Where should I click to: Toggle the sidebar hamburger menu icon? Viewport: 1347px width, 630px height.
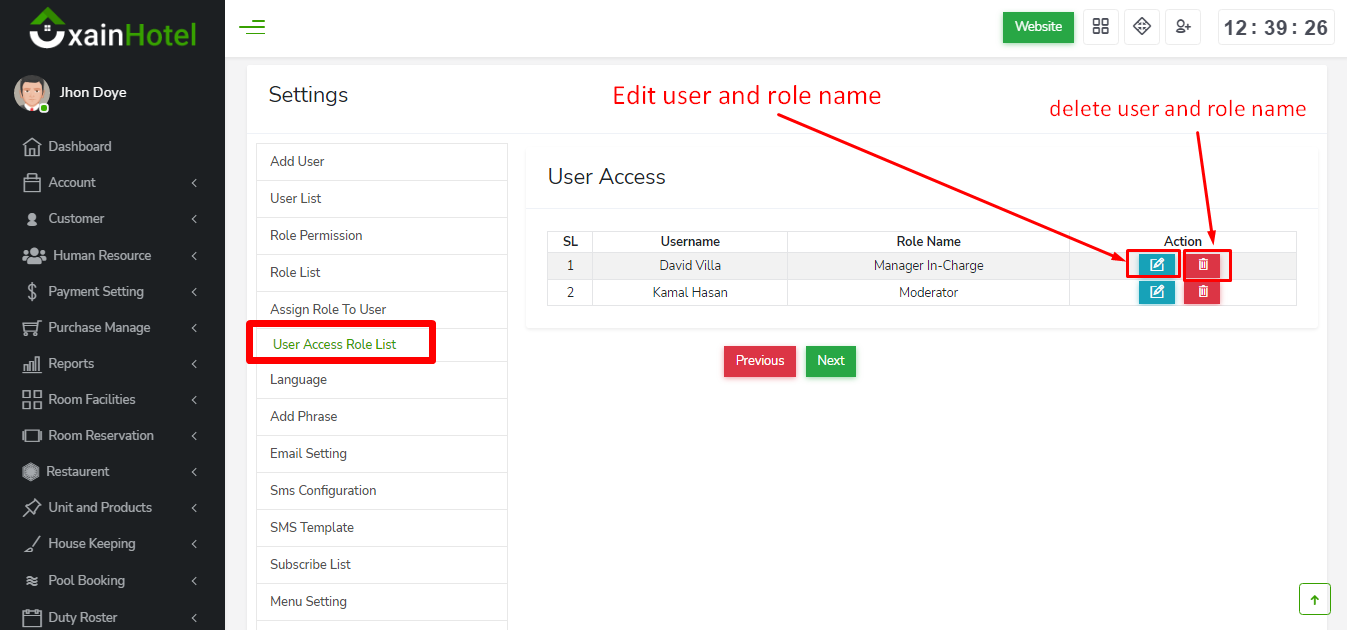pos(252,27)
